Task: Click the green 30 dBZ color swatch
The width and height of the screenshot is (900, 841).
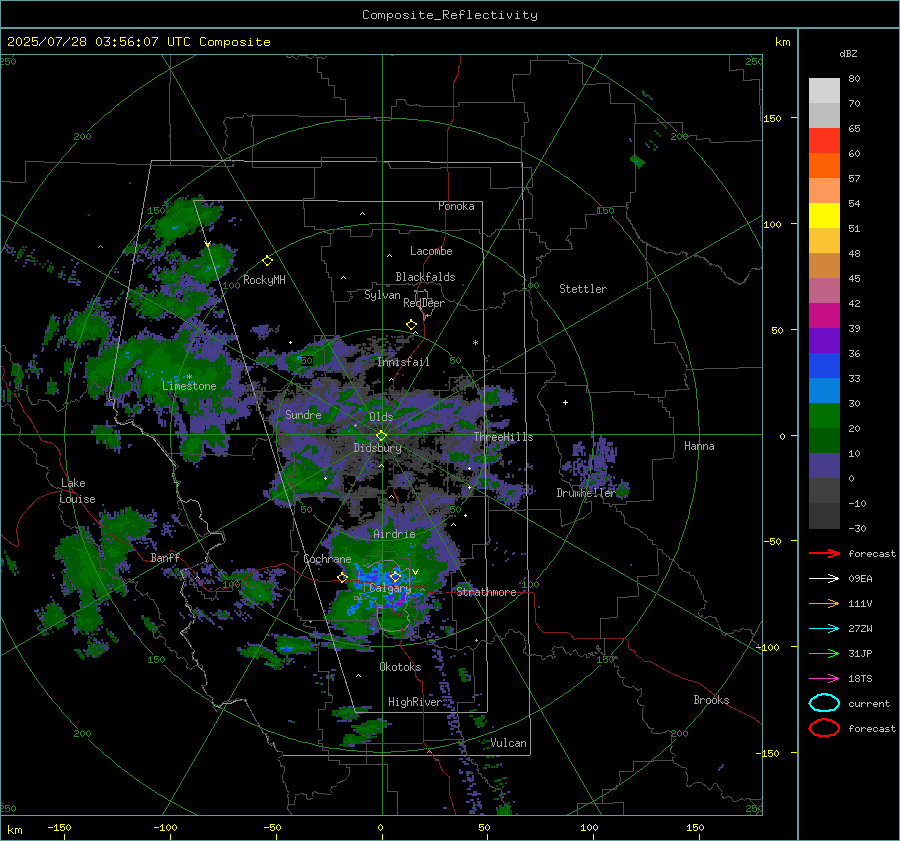Action: pos(824,416)
